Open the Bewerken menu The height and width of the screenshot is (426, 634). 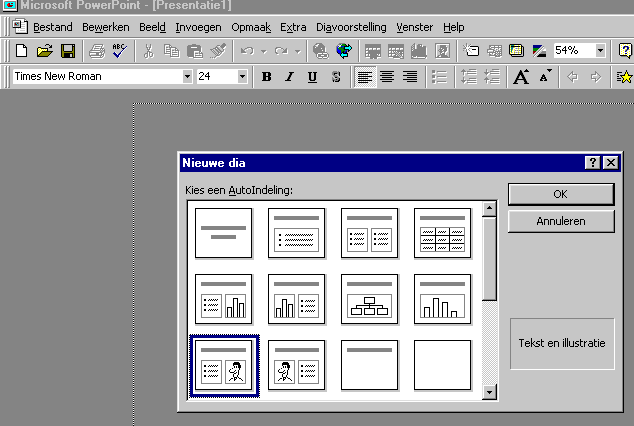[x=106, y=27]
